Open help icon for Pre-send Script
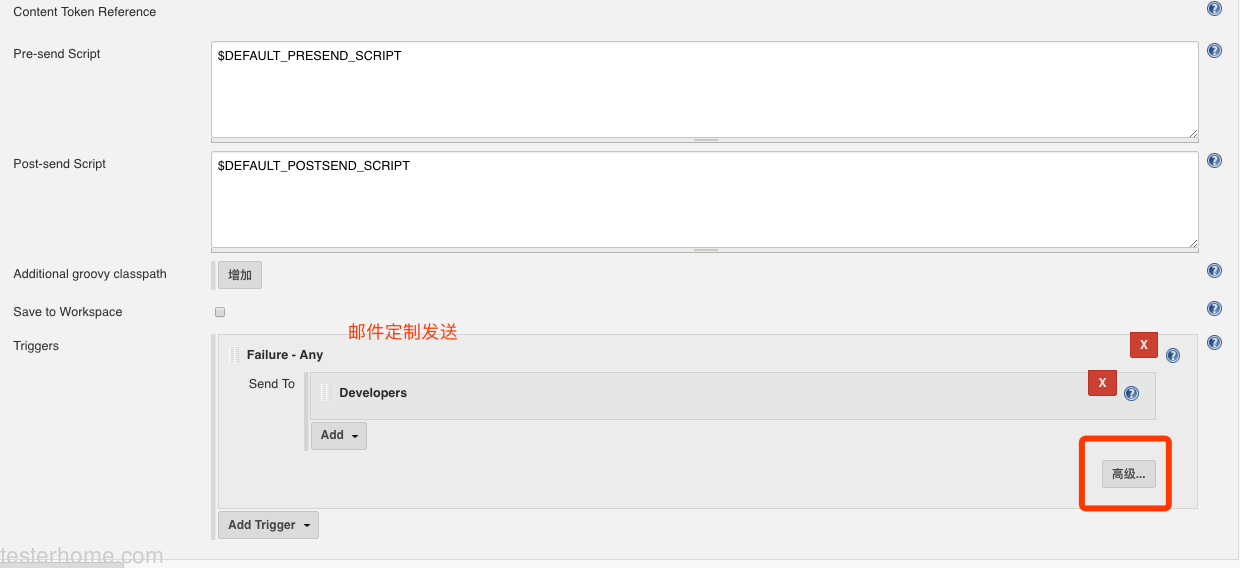The image size is (1240, 568). pyautogui.click(x=1214, y=51)
